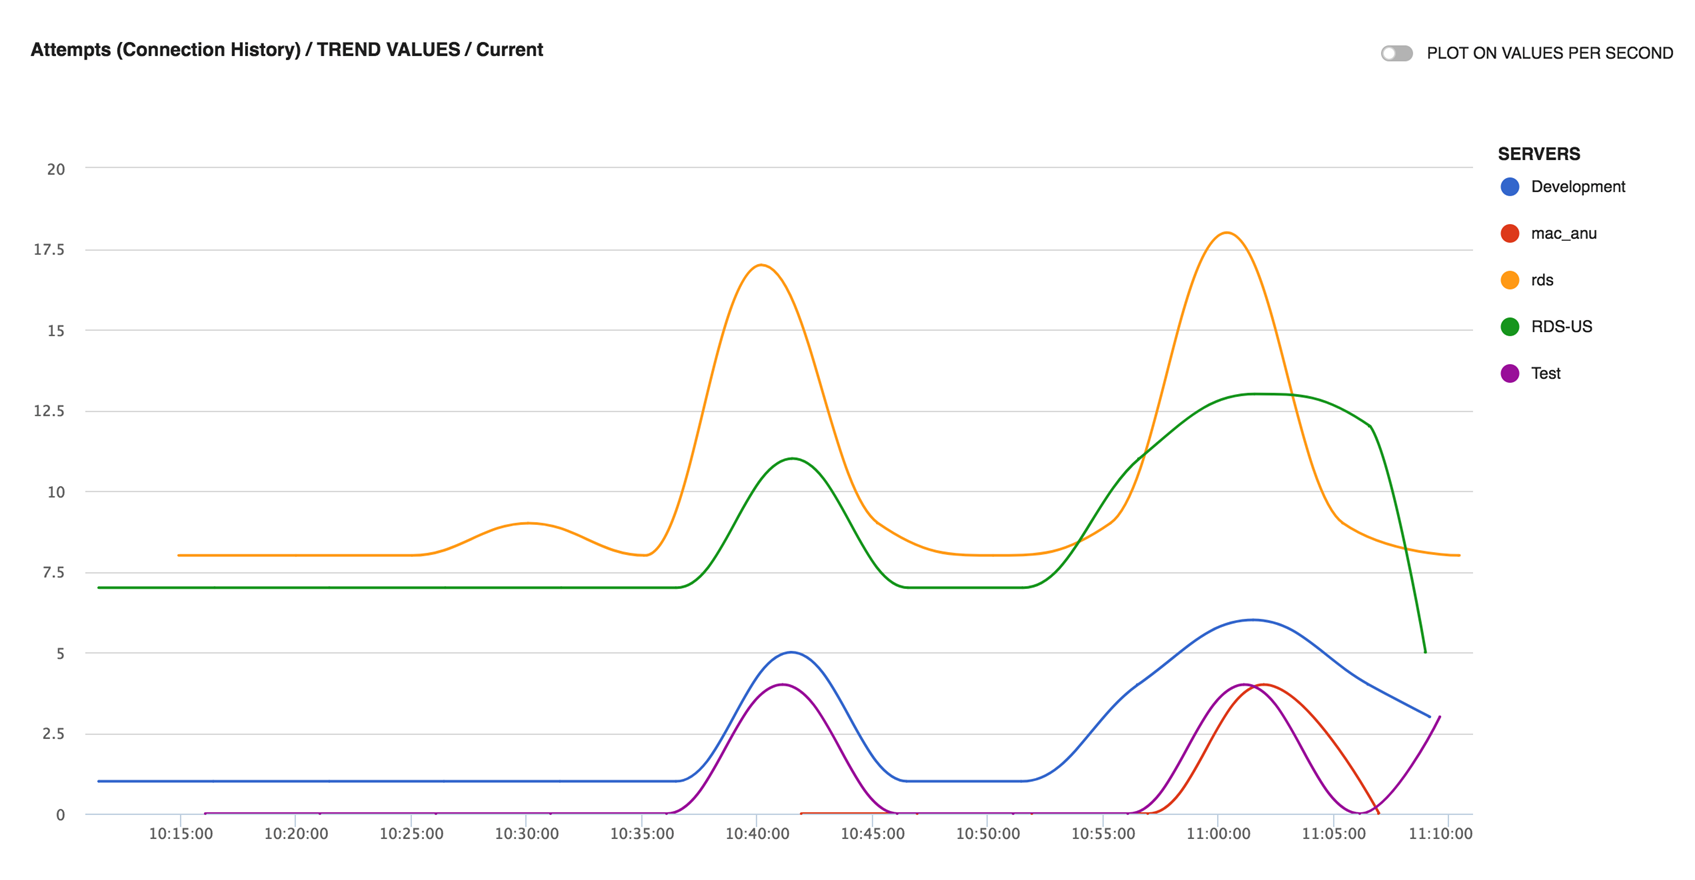Hide the rds series via its legend label
Screen dimensions: 1695x880
(x=1542, y=281)
